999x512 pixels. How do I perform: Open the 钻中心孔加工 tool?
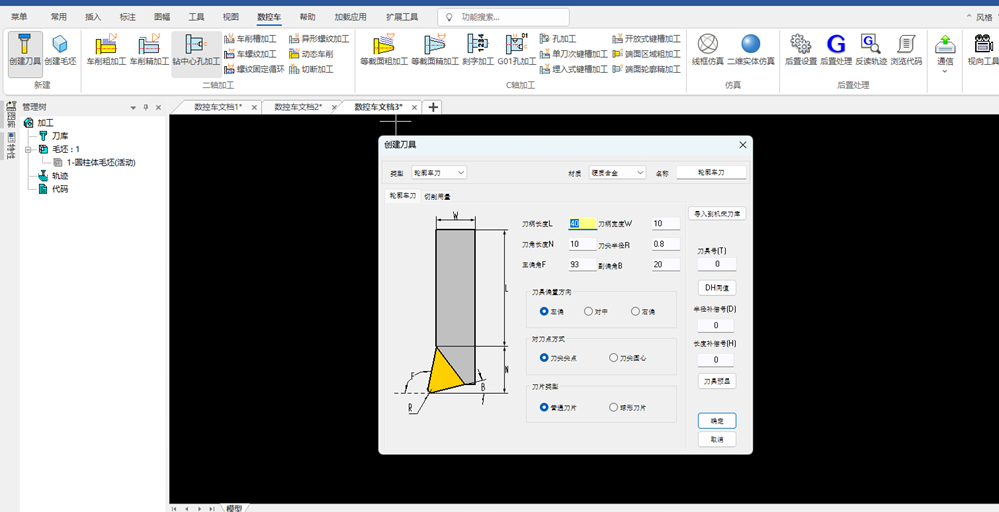(196, 51)
